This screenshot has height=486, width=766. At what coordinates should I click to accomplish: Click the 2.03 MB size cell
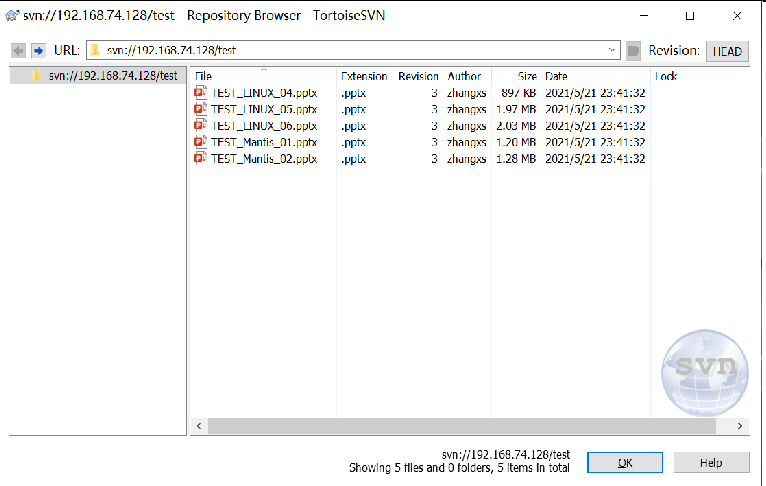pyautogui.click(x=516, y=126)
